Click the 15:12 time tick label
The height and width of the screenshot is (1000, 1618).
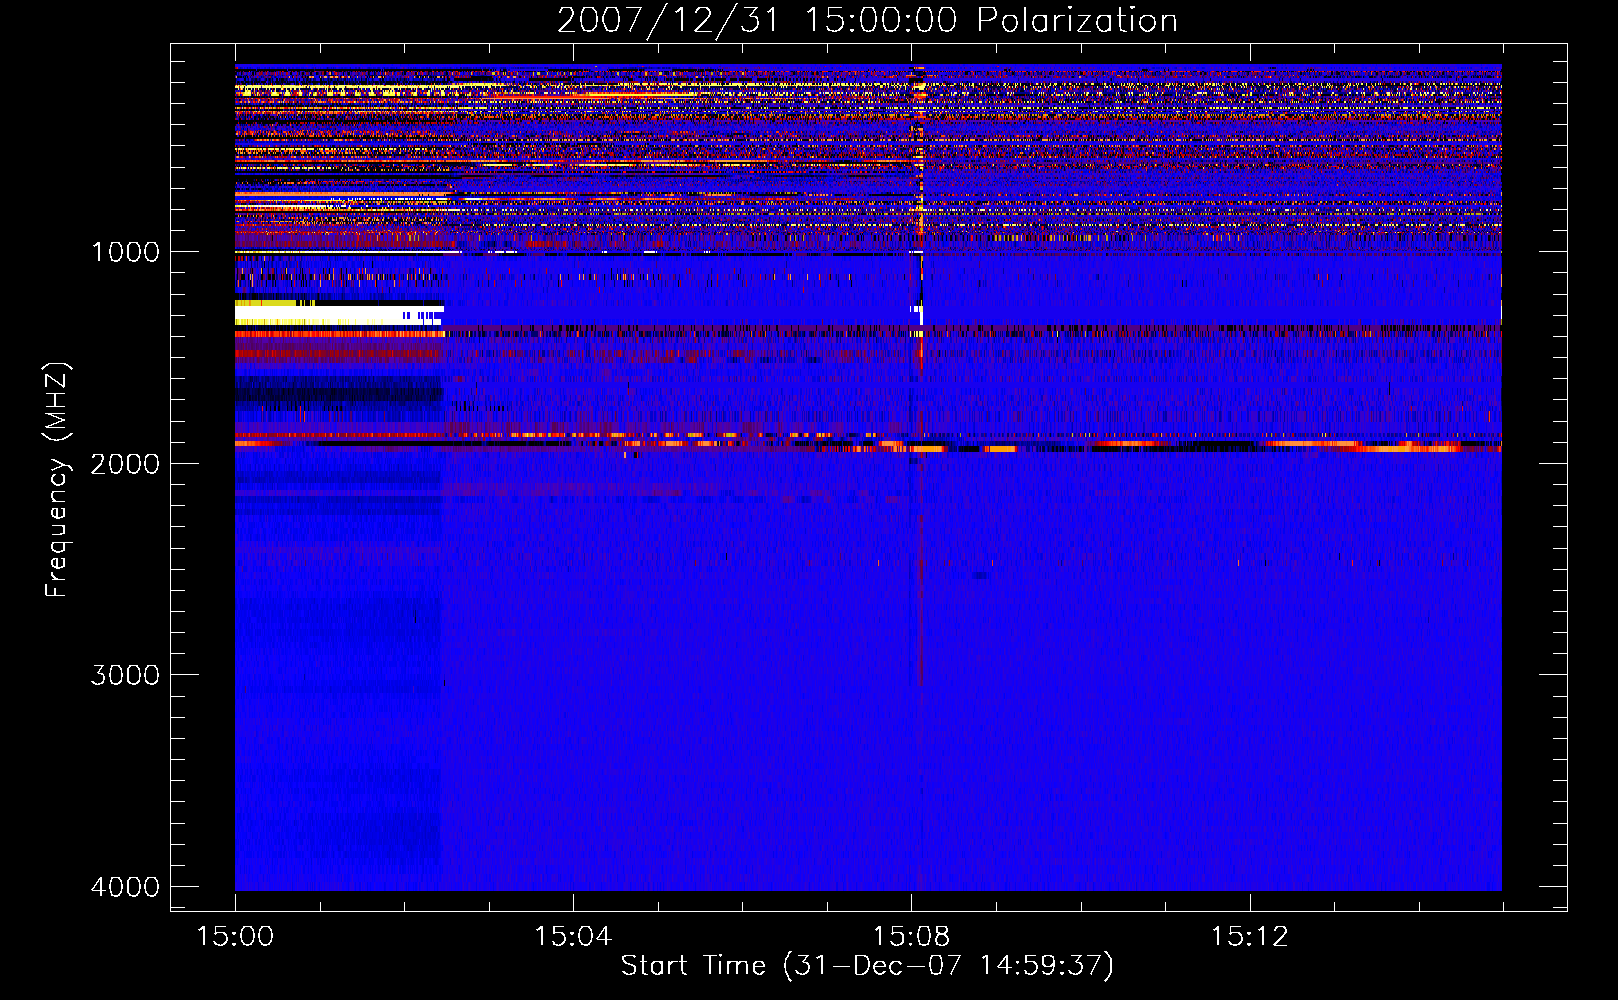tap(1249, 937)
